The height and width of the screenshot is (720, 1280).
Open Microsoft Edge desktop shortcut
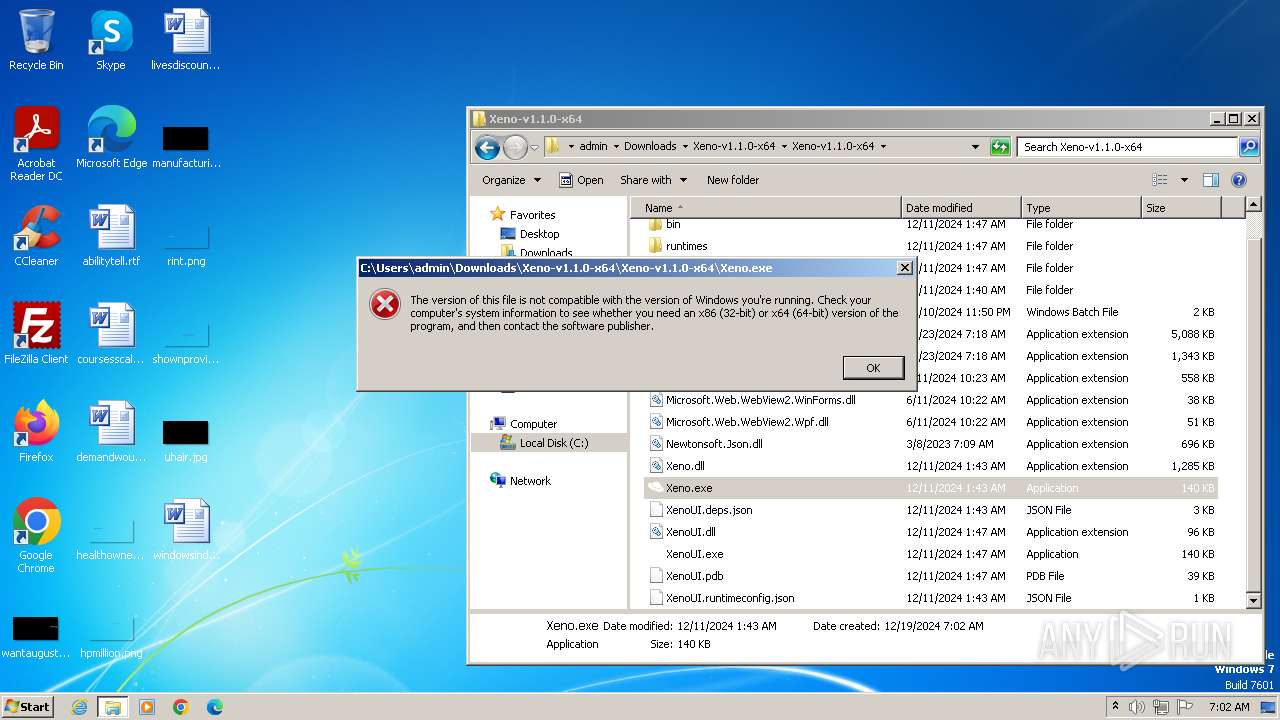coord(111,138)
